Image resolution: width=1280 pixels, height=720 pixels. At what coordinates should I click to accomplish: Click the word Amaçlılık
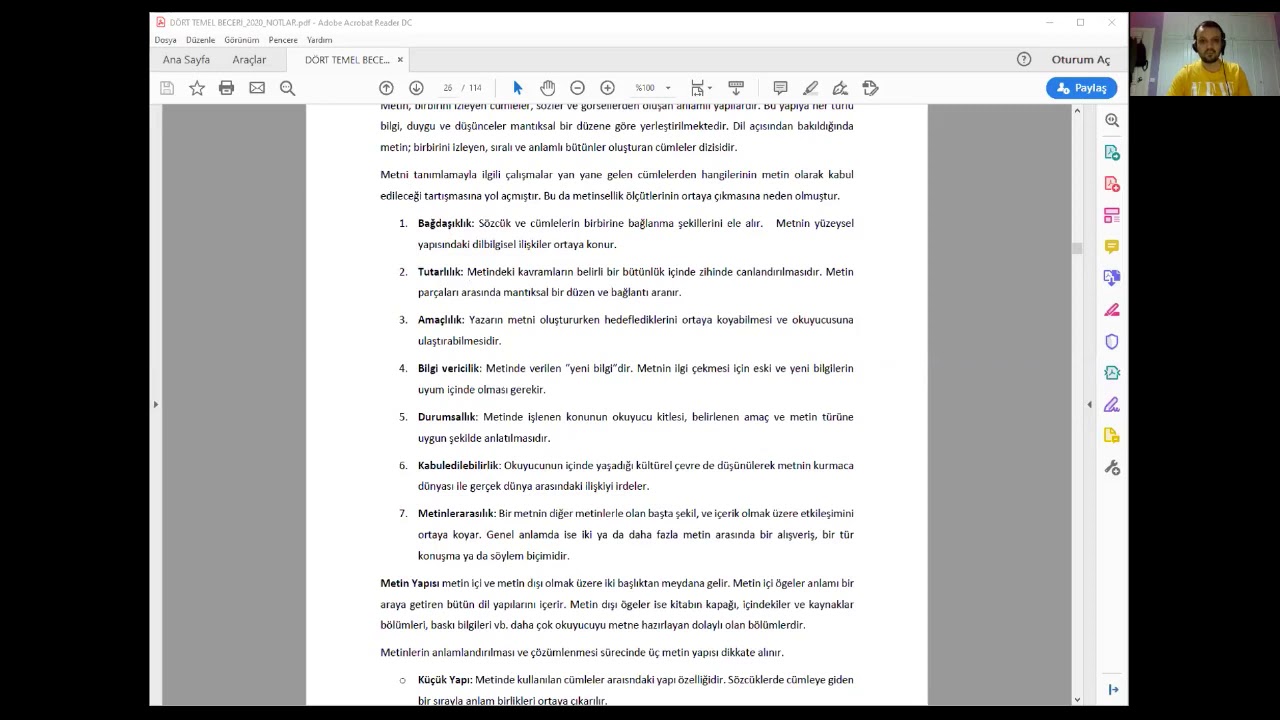[x=441, y=320]
